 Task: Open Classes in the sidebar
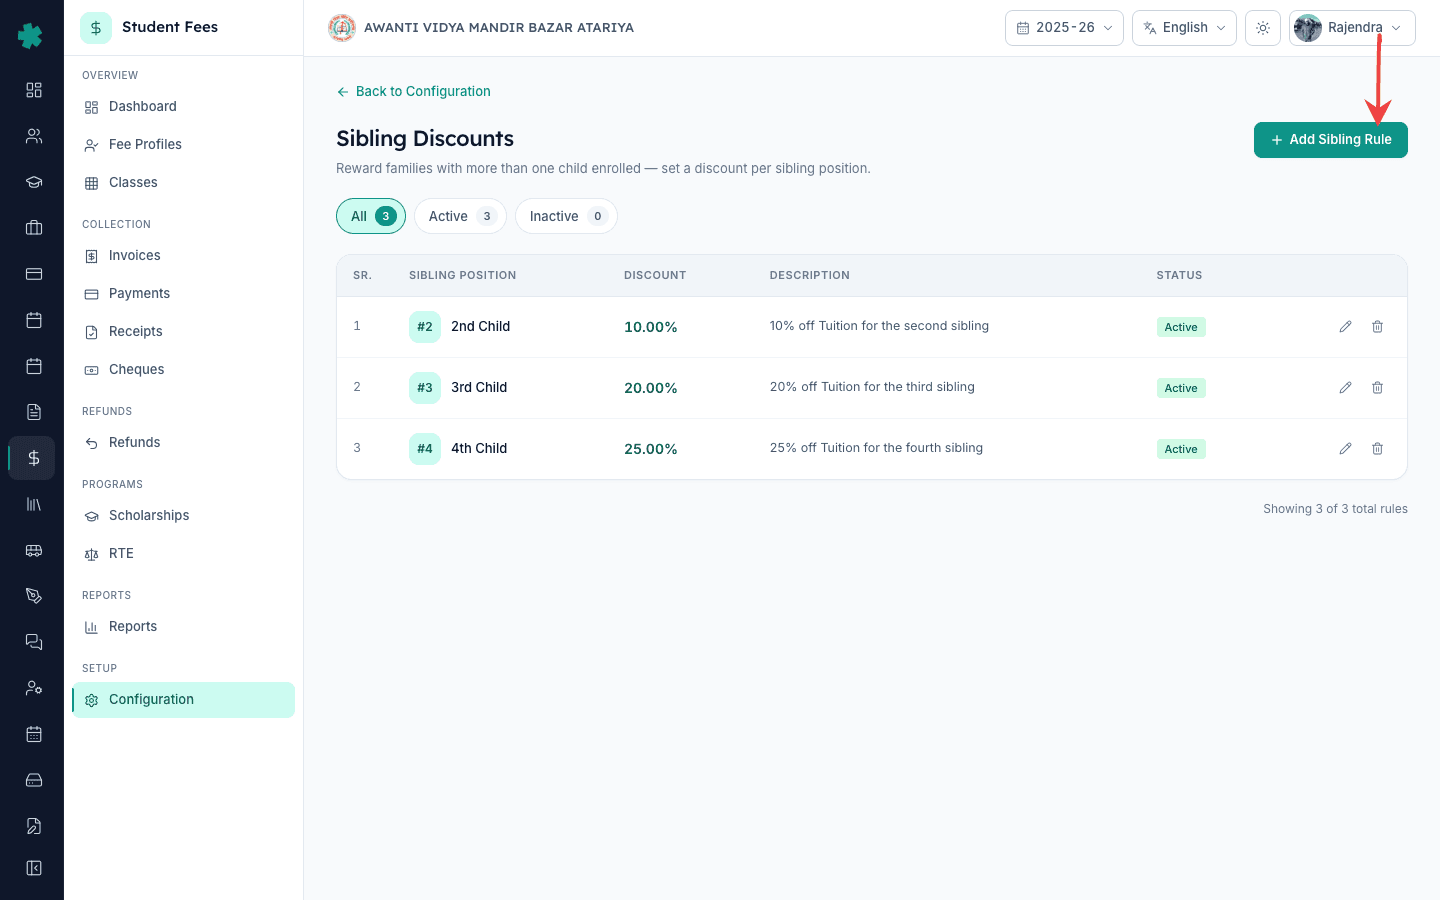click(183, 183)
